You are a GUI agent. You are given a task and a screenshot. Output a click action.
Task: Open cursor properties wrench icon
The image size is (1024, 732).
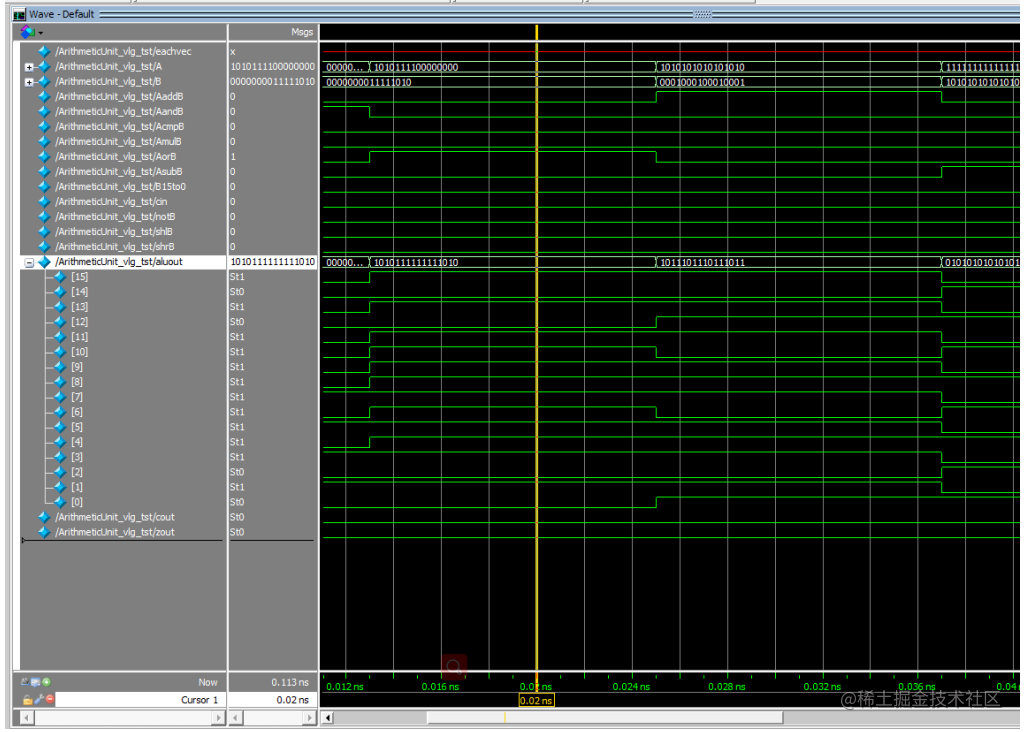coord(39,699)
